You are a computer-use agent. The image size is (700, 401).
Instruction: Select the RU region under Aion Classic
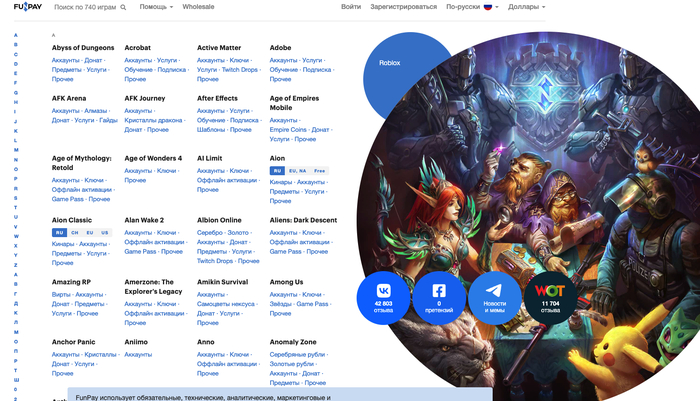click(x=59, y=232)
